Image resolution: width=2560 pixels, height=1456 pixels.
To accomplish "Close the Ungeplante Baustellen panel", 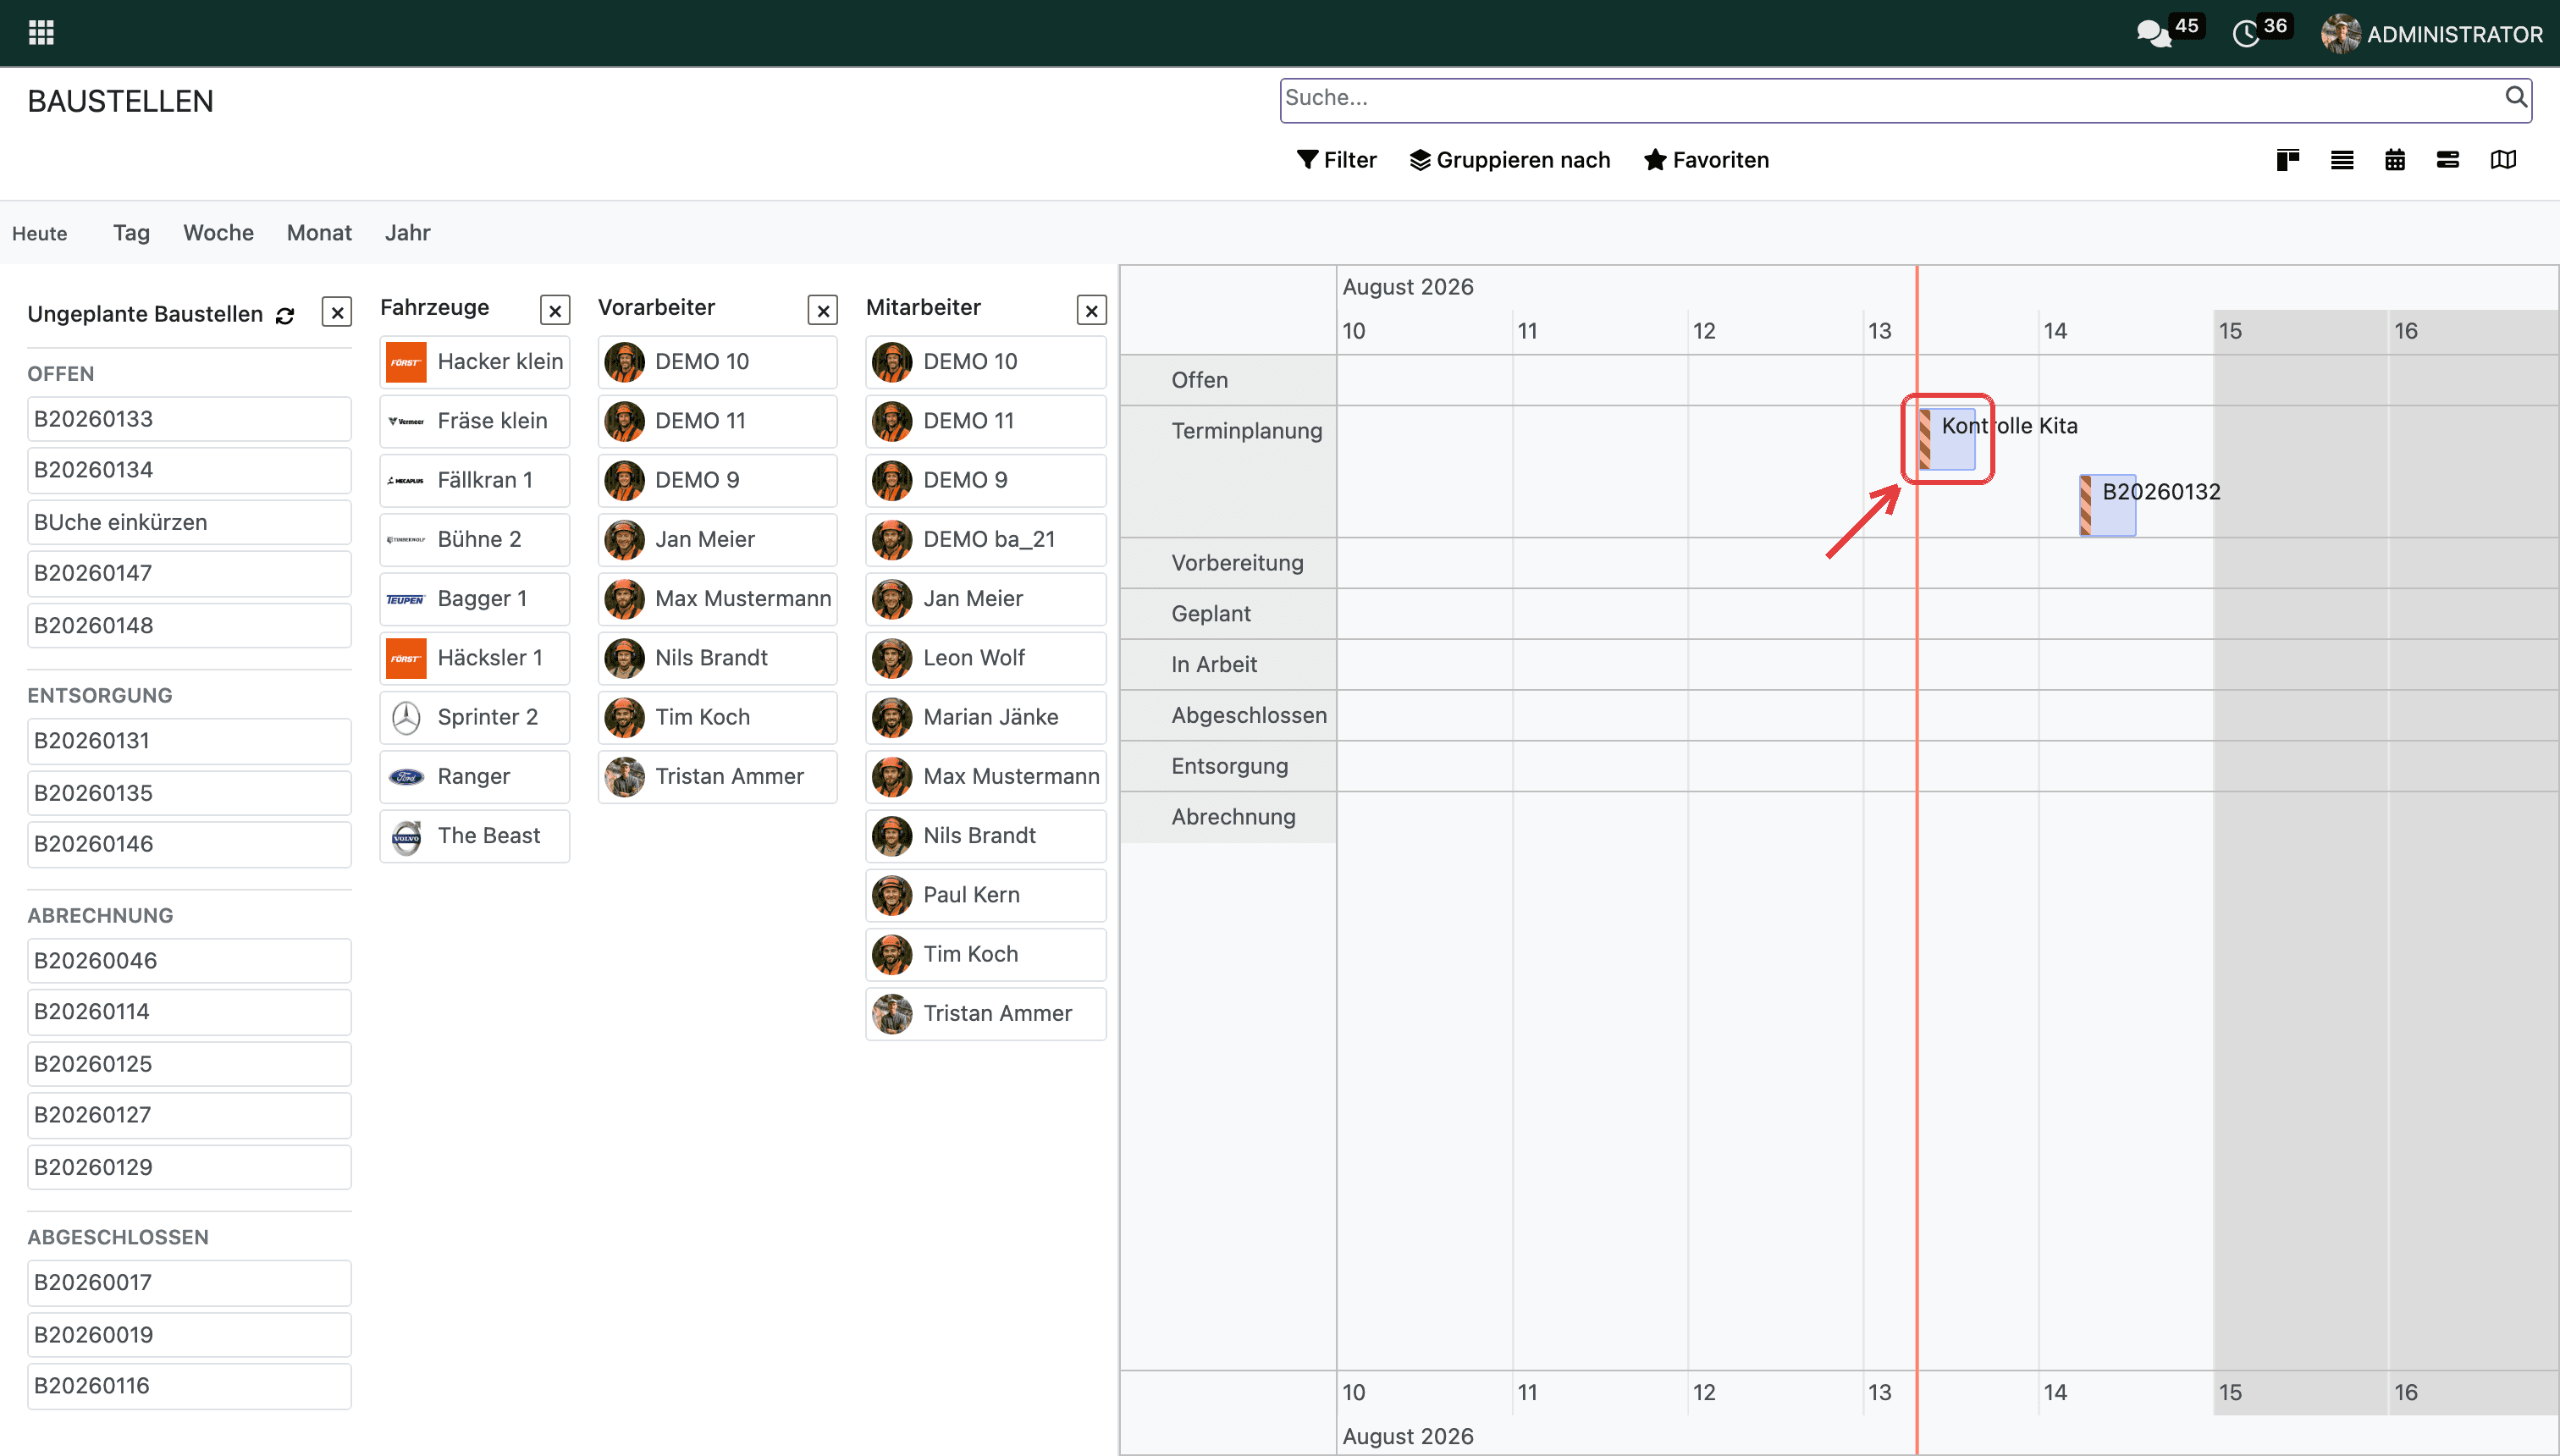I will 337,313.
